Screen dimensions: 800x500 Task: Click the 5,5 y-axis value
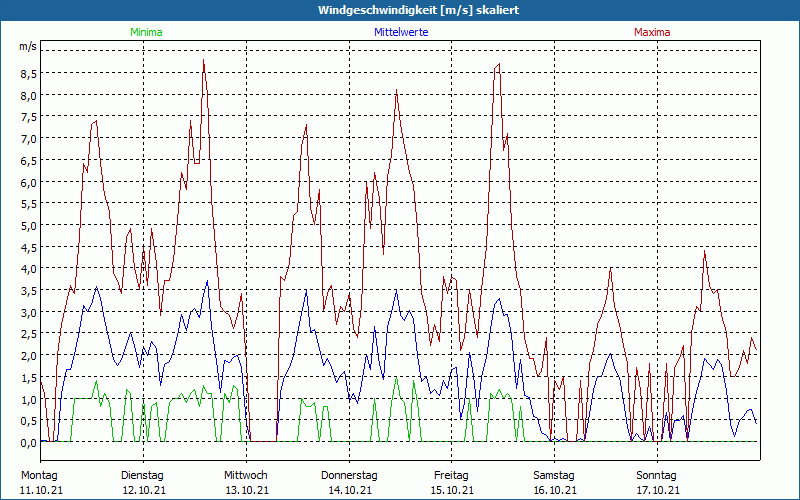[28, 204]
